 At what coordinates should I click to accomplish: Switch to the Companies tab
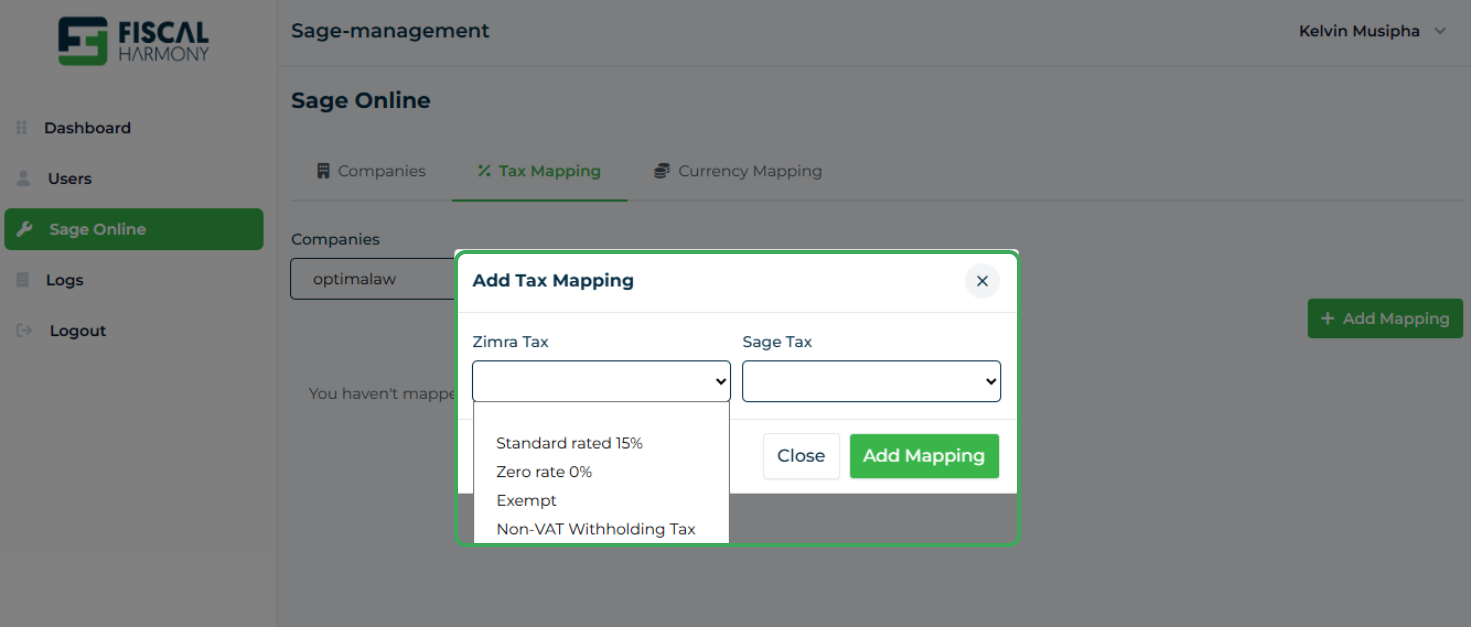pos(371,171)
